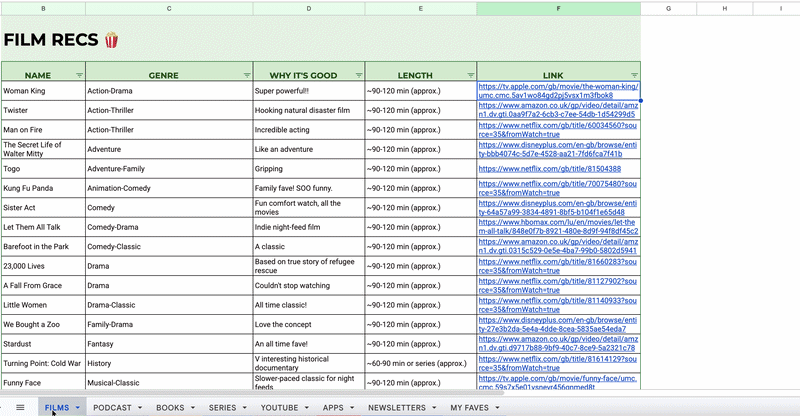Switch to the SERIES sheet tab
800x416 pixels.
click(x=222, y=408)
